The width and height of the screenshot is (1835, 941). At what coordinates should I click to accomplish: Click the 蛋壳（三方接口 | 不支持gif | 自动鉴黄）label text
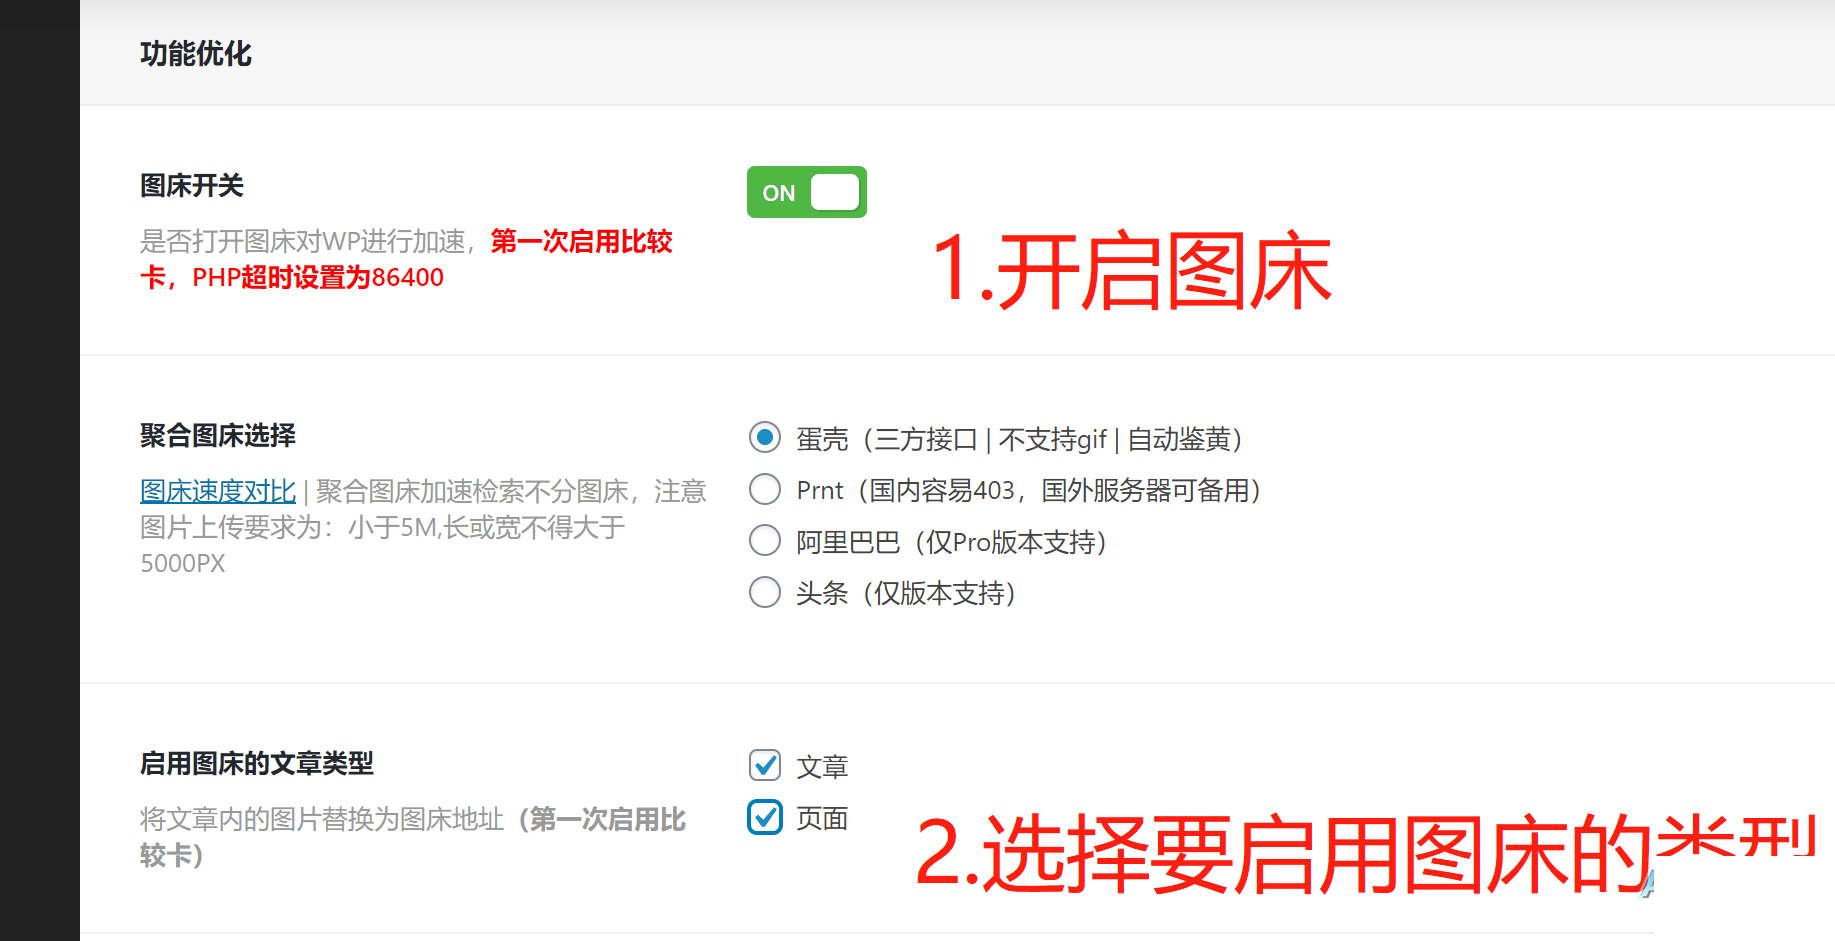1018,439
